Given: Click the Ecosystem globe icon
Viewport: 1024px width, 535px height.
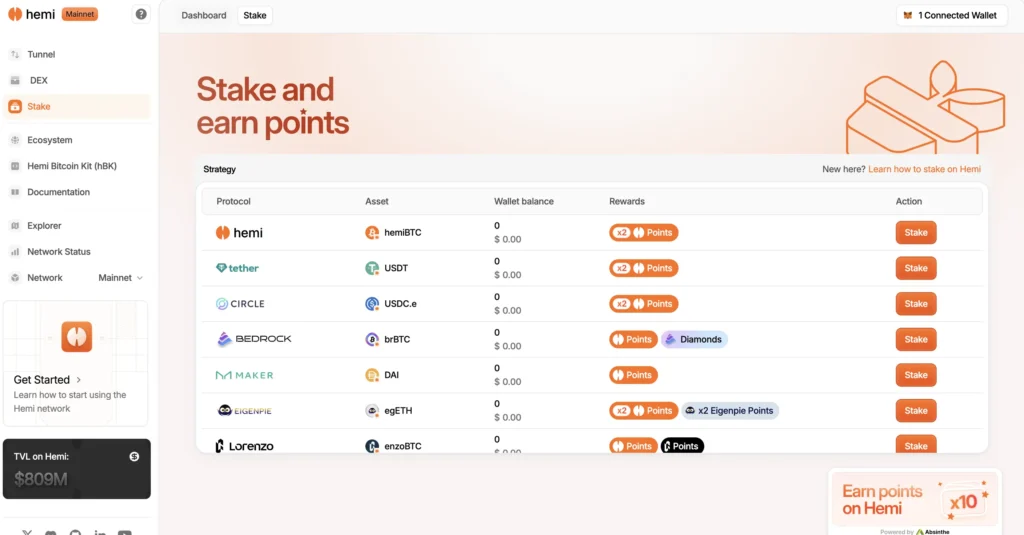Looking at the screenshot, I should click(15, 140).
